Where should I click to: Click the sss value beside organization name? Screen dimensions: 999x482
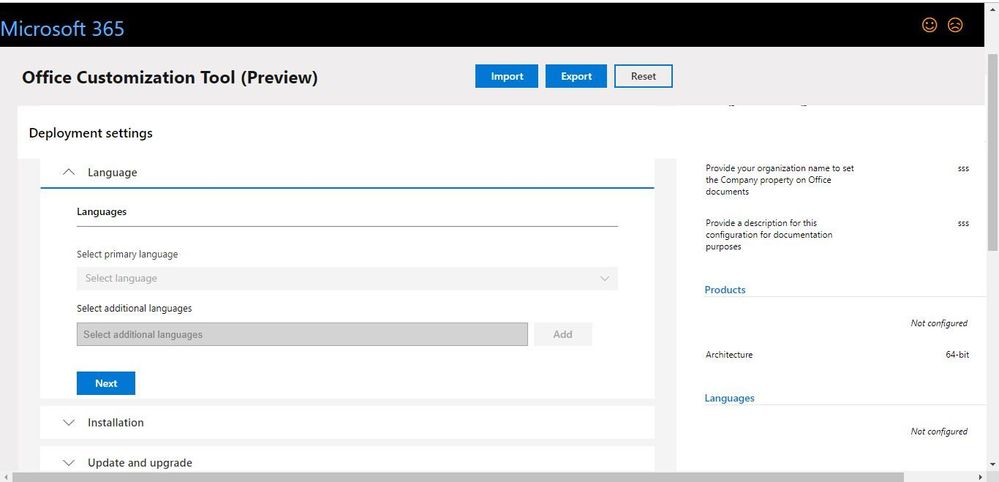[x=963, y=169]
